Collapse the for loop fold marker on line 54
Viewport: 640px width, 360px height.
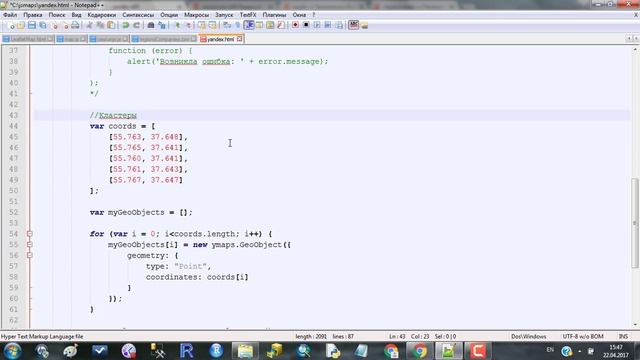30,234
